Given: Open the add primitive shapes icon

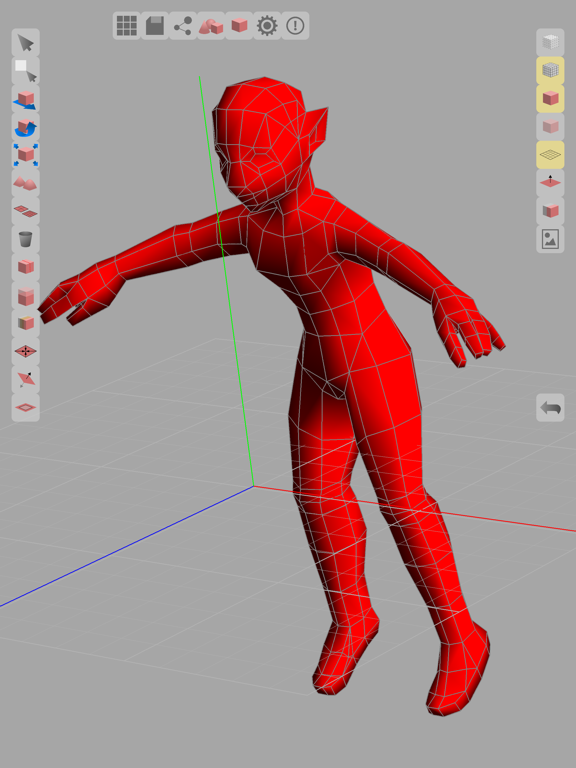Looking at the screenshot, I should coord(211,25).
